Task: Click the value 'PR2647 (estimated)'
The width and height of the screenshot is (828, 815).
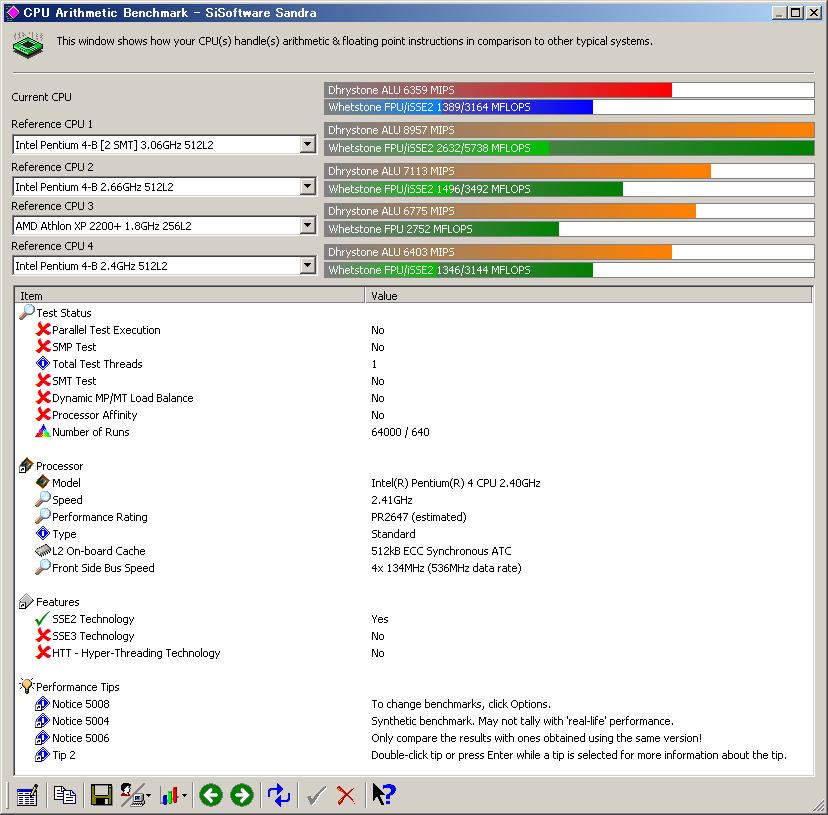Action: point(419,517)
